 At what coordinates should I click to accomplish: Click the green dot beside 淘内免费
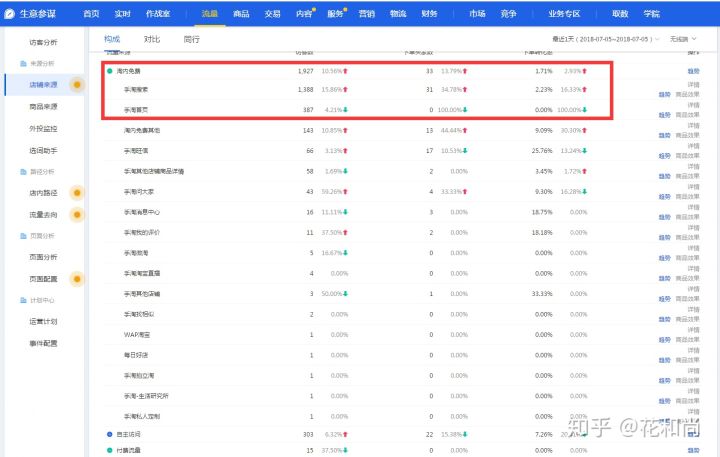coord(110,72)
